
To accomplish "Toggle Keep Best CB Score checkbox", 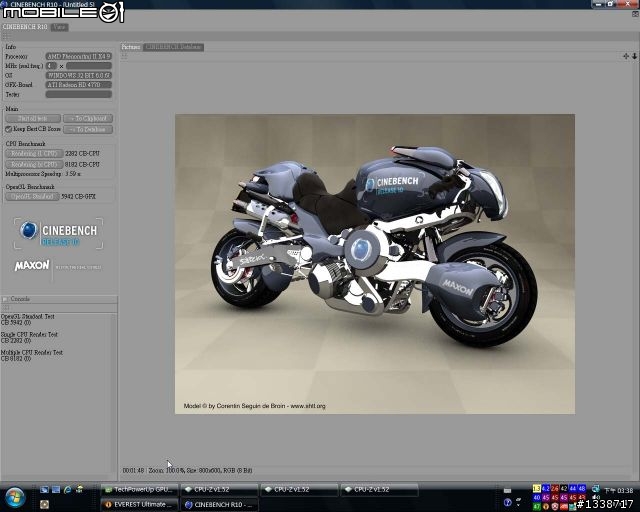I will (x=9, y=129).
